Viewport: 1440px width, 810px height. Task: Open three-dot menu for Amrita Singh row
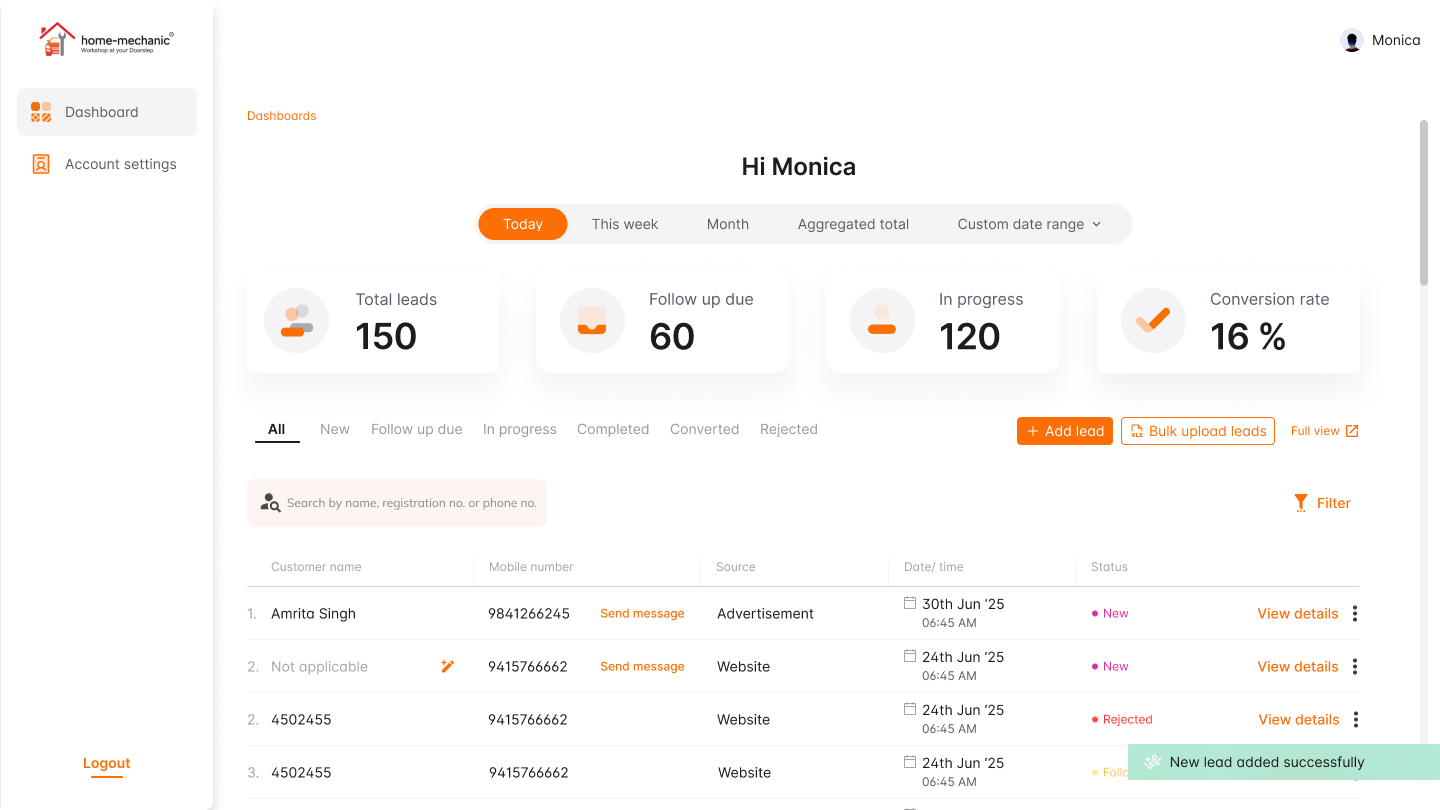click(1355, 614)
